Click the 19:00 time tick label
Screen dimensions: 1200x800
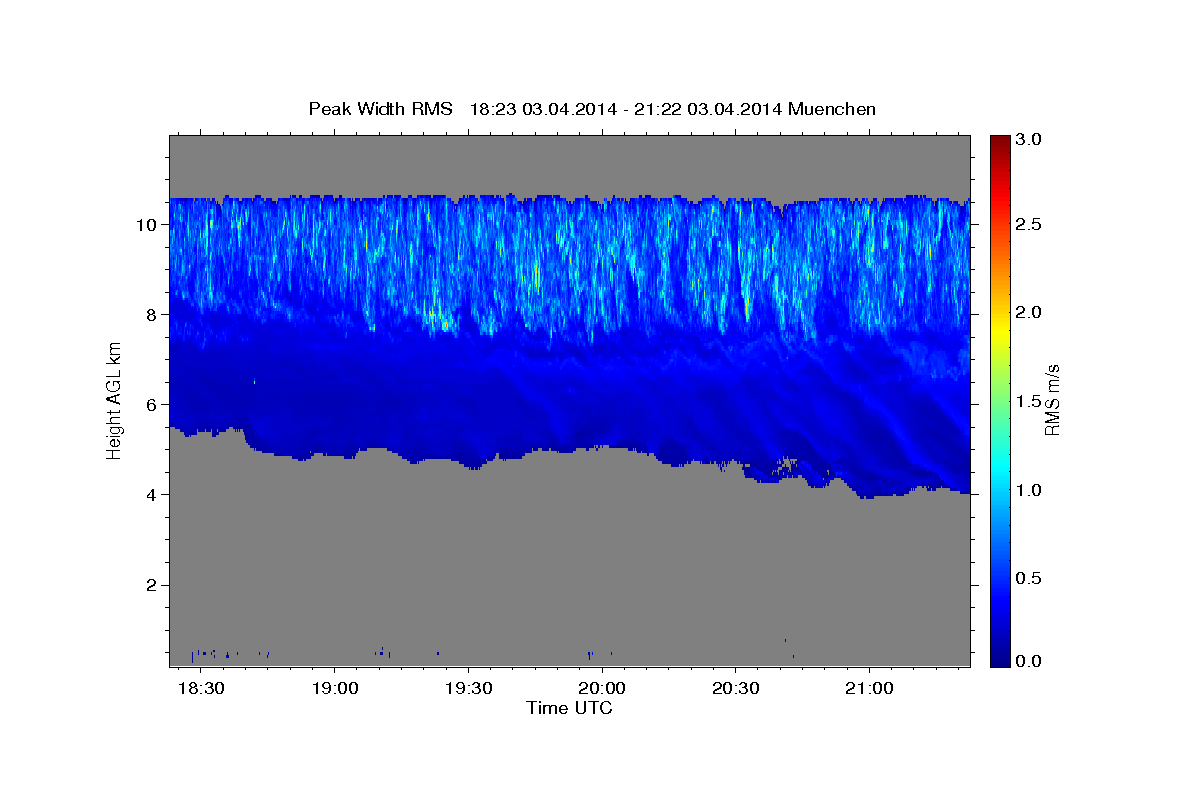(x=335, y=690)
